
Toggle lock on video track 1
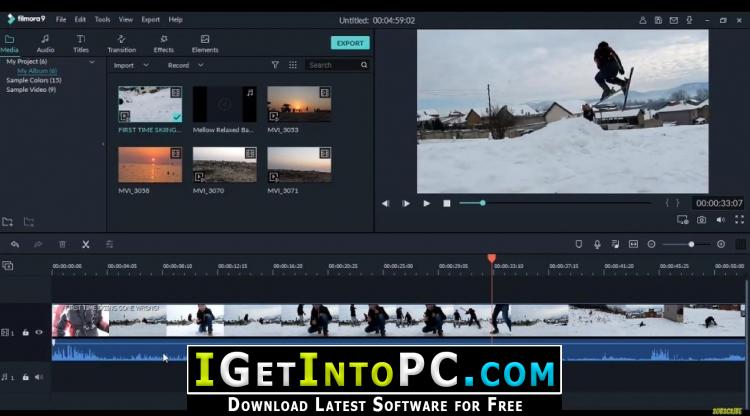(25, 332)
